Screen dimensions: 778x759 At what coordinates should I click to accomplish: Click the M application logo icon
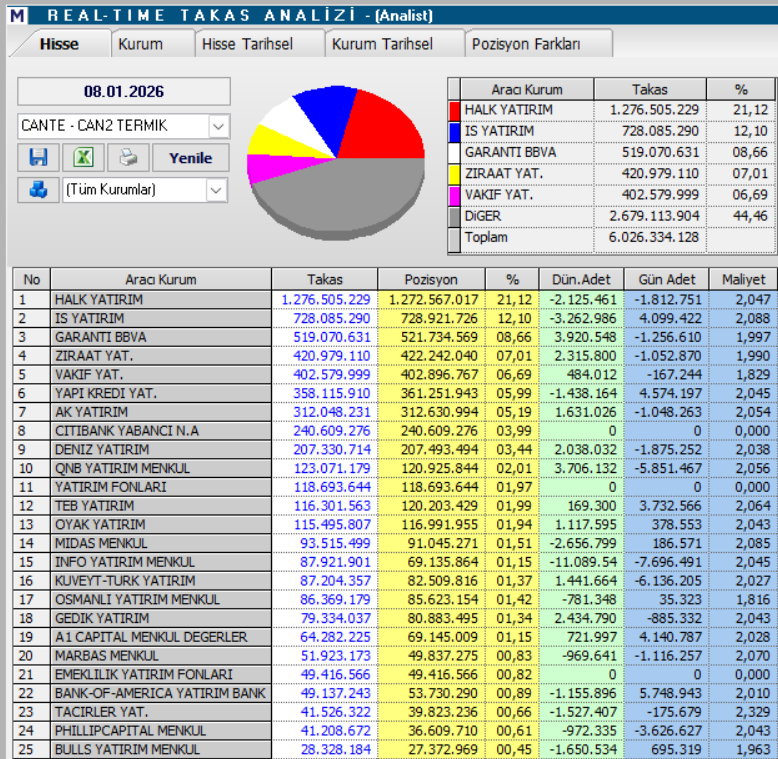(x=17, y=15)
